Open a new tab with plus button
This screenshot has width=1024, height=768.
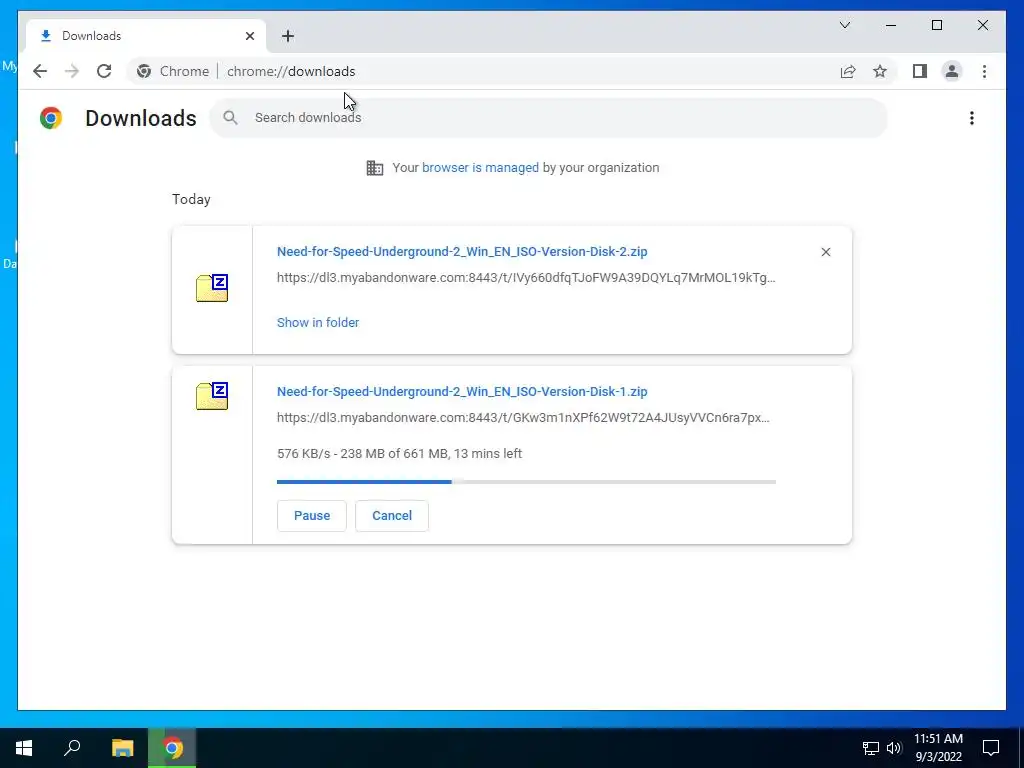point(288,36)
